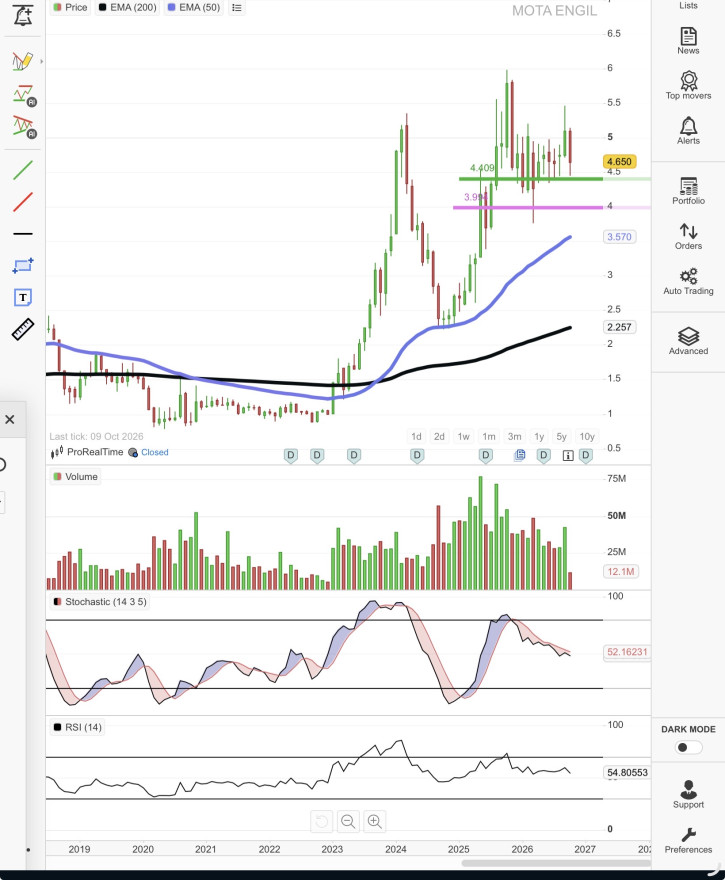Set timeframe to 1m

pyautogui.click(x=489, y=437)
